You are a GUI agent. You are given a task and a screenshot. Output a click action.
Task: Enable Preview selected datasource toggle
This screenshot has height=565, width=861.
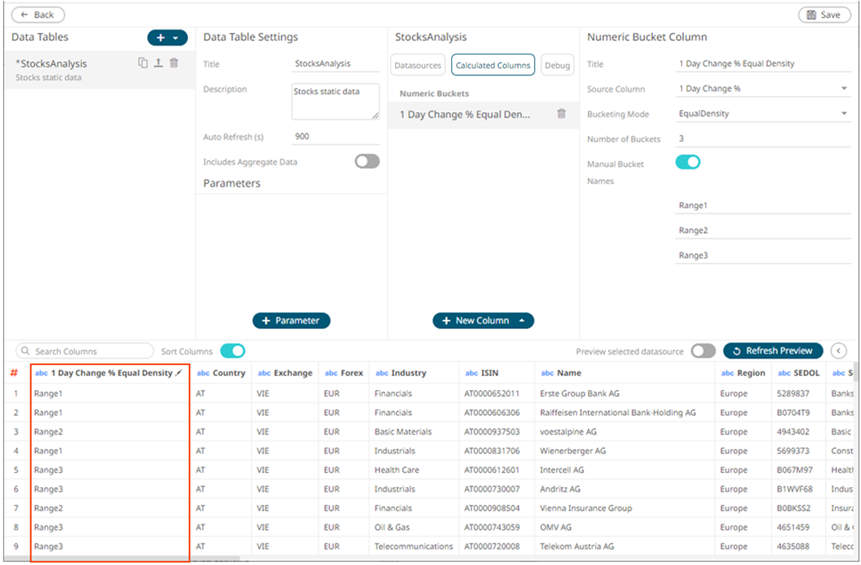[703, 351]
